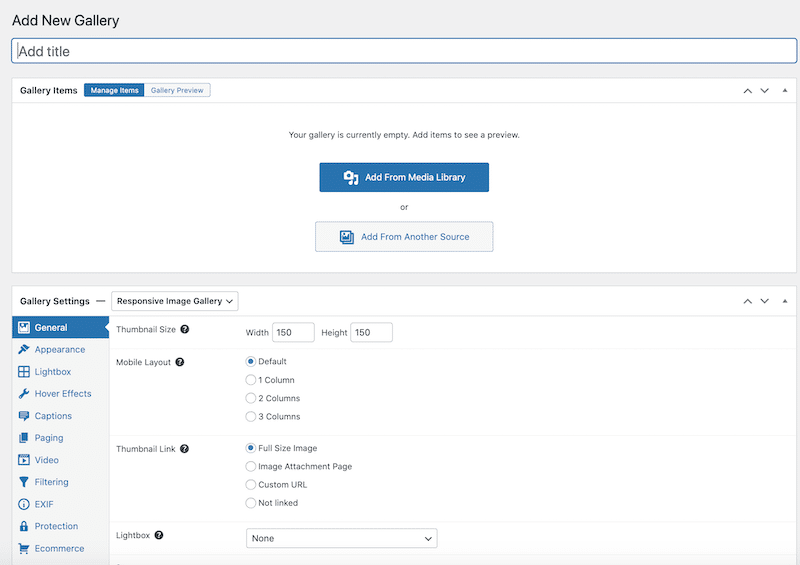Image resolution: width=800 pixels, height=565 pixels.
Task: Click the Captions speech bubble icon
Action: 24,416
